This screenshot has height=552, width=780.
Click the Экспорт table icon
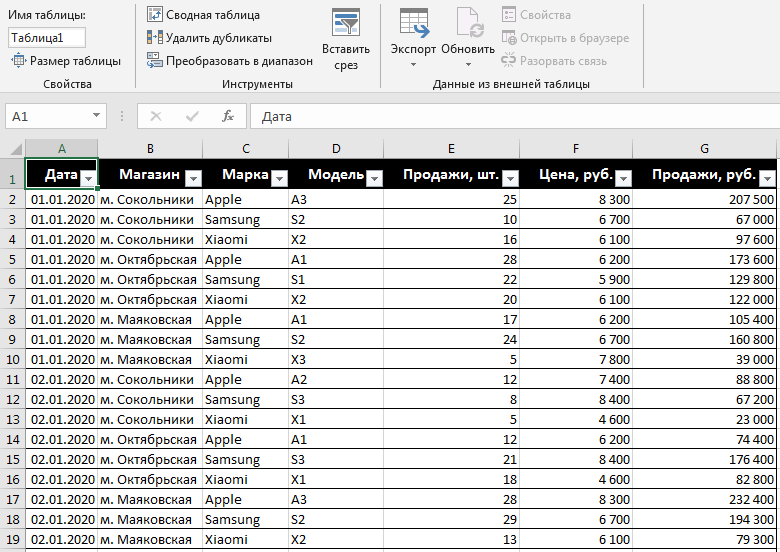click(414, 23)
